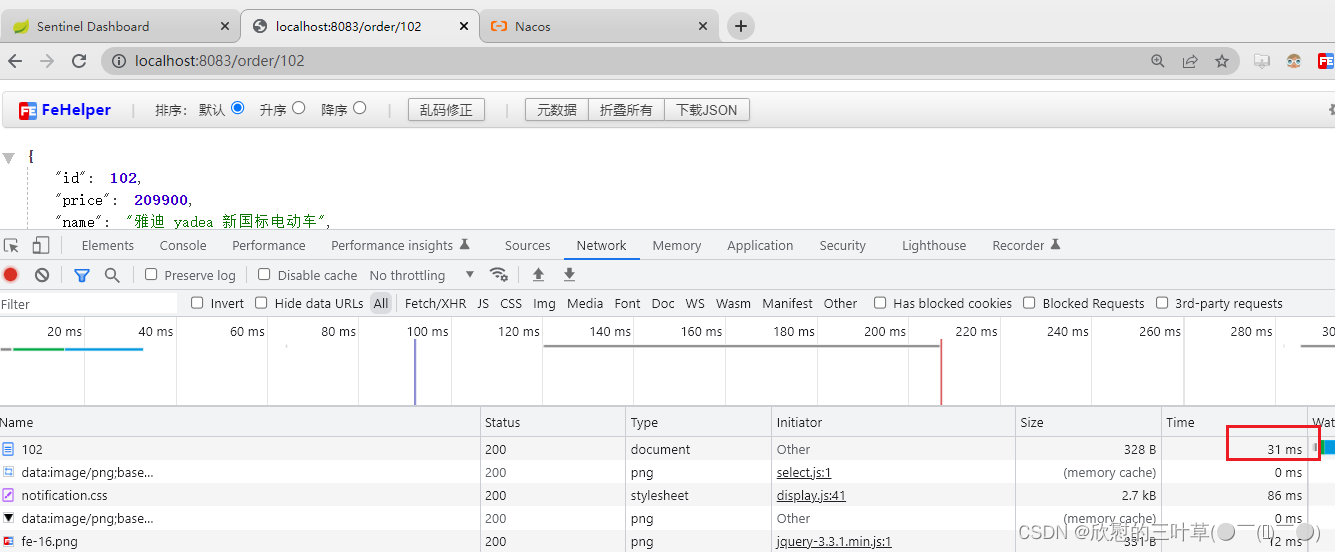Open the No throttling dropdown
The image size is (1335, 552).
pos(422,275)
